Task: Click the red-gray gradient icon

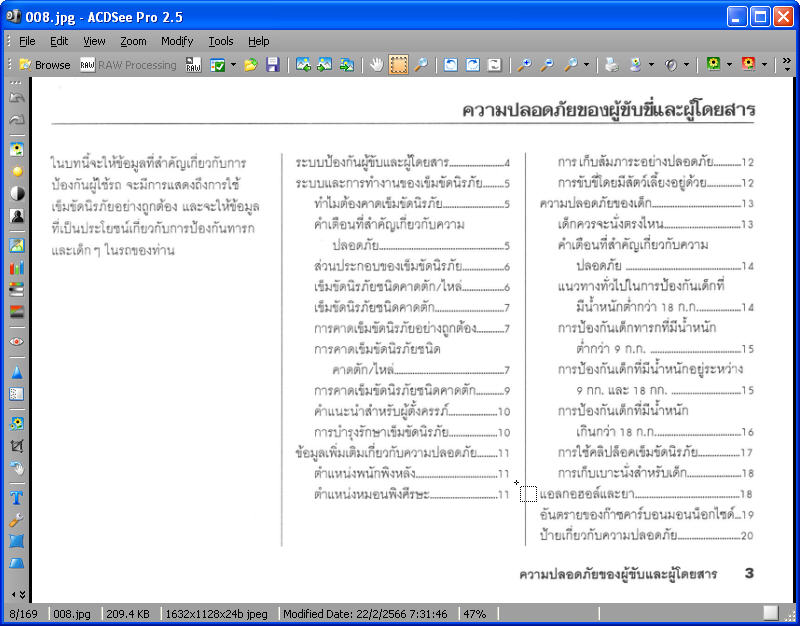Action: coord(17,312)
